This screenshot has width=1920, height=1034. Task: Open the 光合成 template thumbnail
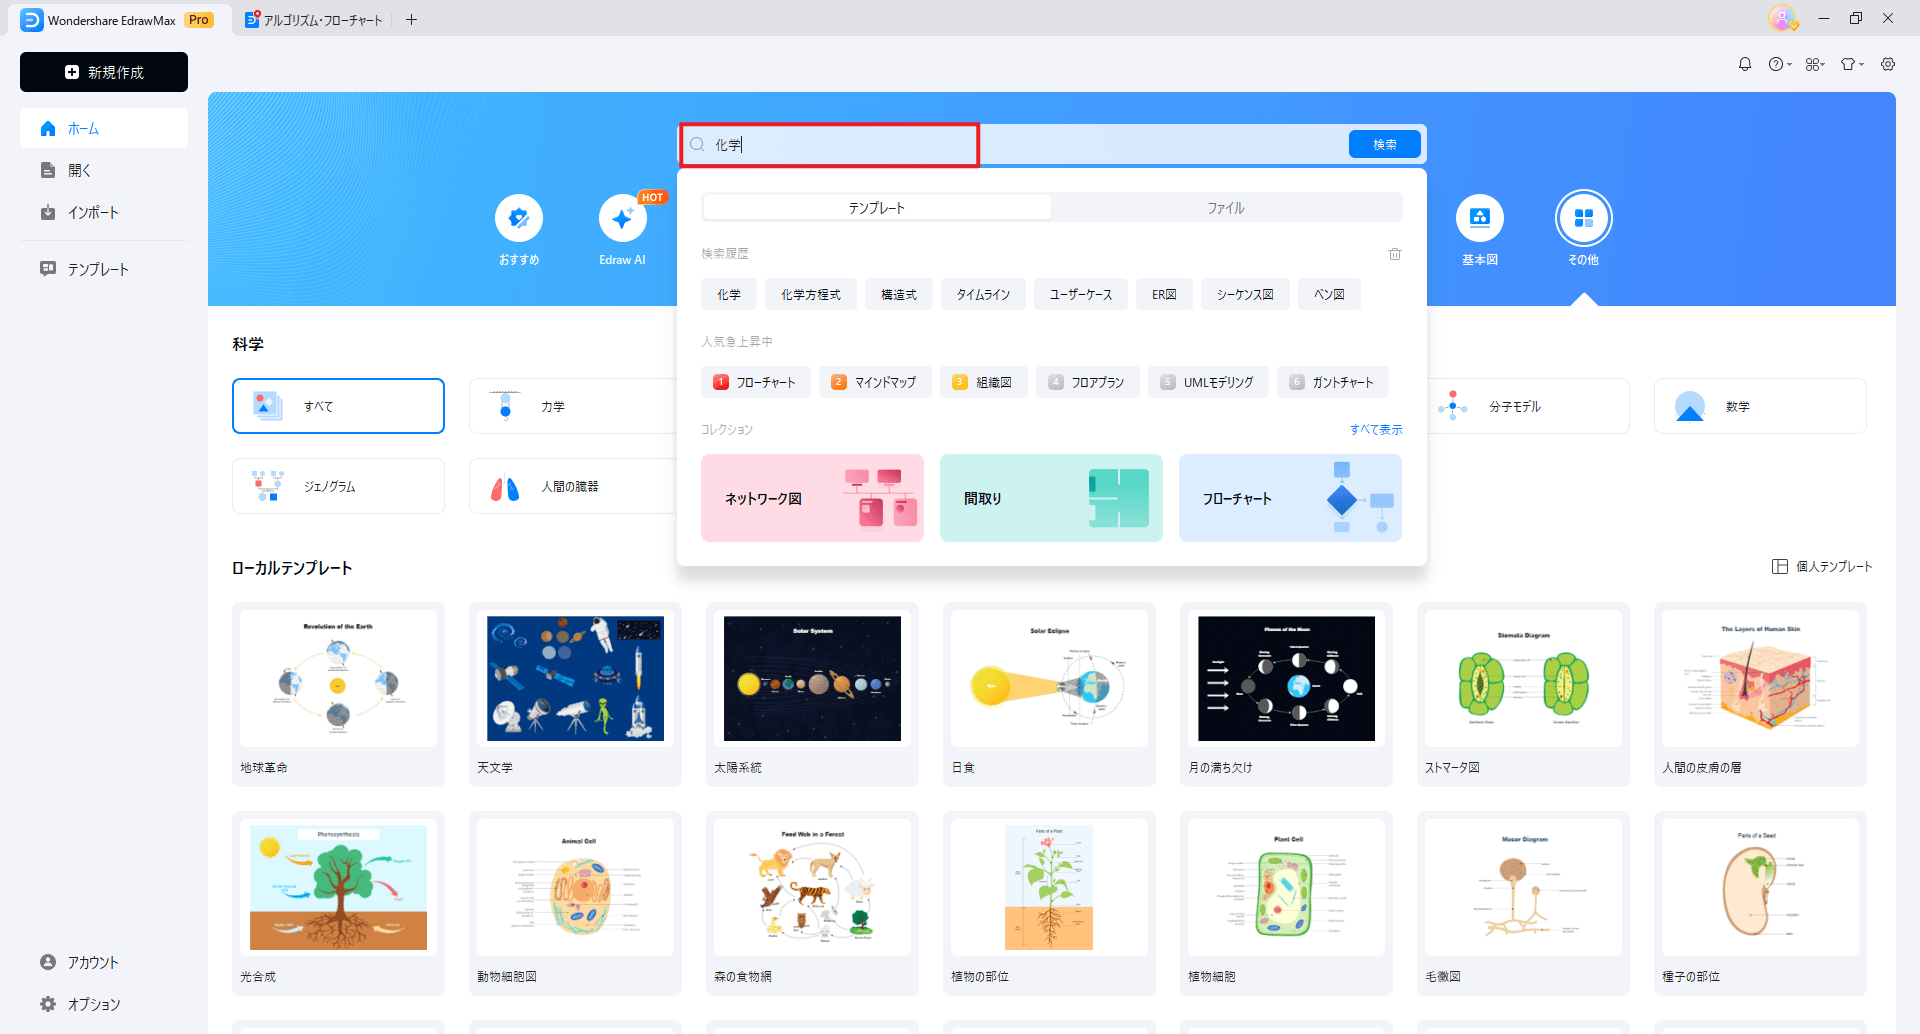(338, 888)
